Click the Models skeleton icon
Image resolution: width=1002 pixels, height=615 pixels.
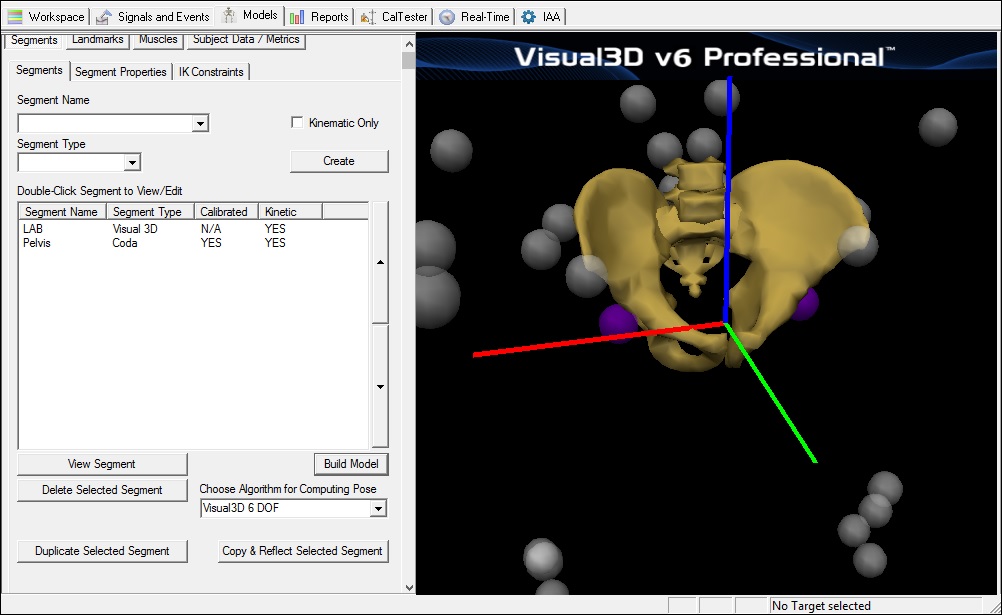coord(229,16)
